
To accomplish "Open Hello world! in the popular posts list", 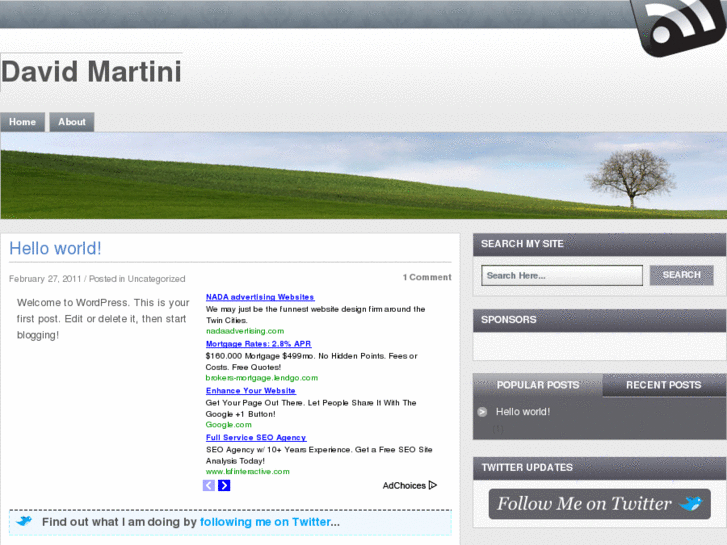I will (523, 412).
